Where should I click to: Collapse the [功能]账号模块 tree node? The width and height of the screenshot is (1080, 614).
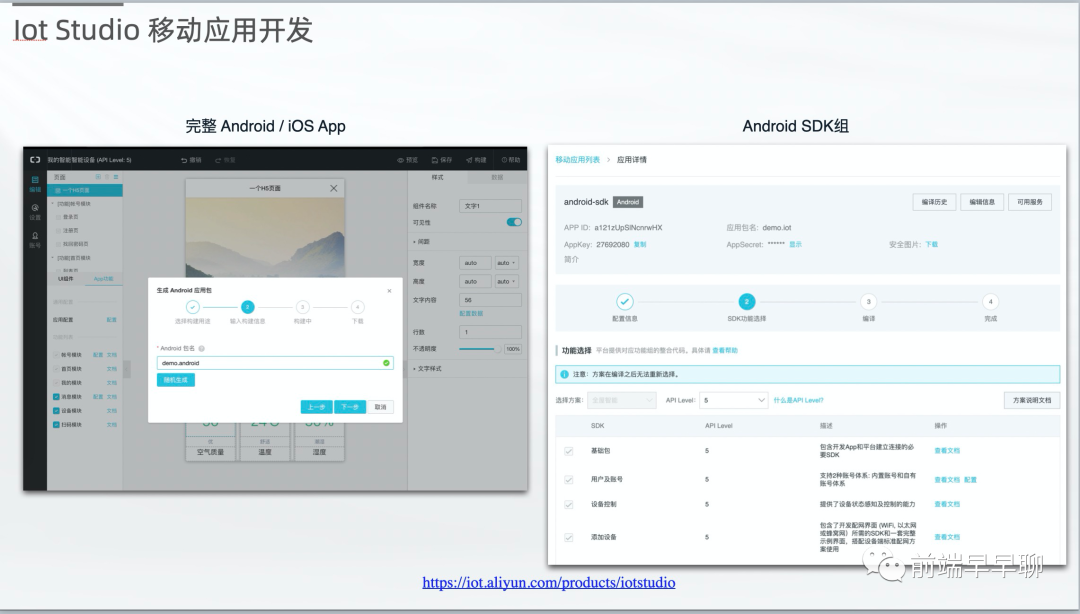(x=52, y=204)
